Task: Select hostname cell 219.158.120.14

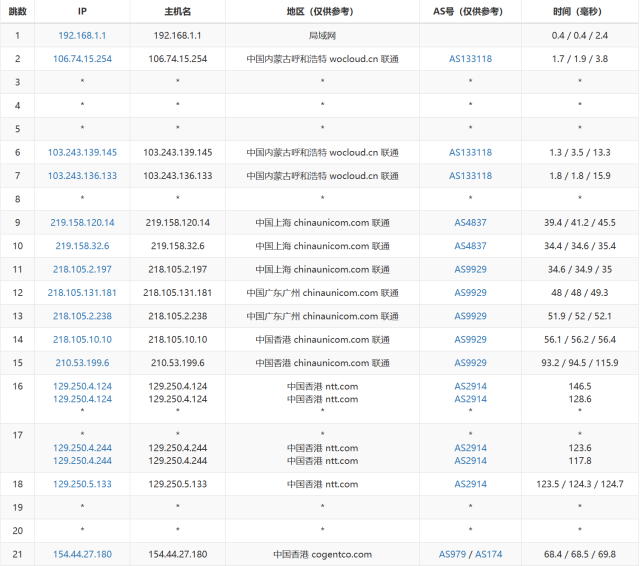Action: (x=178, y=223)
